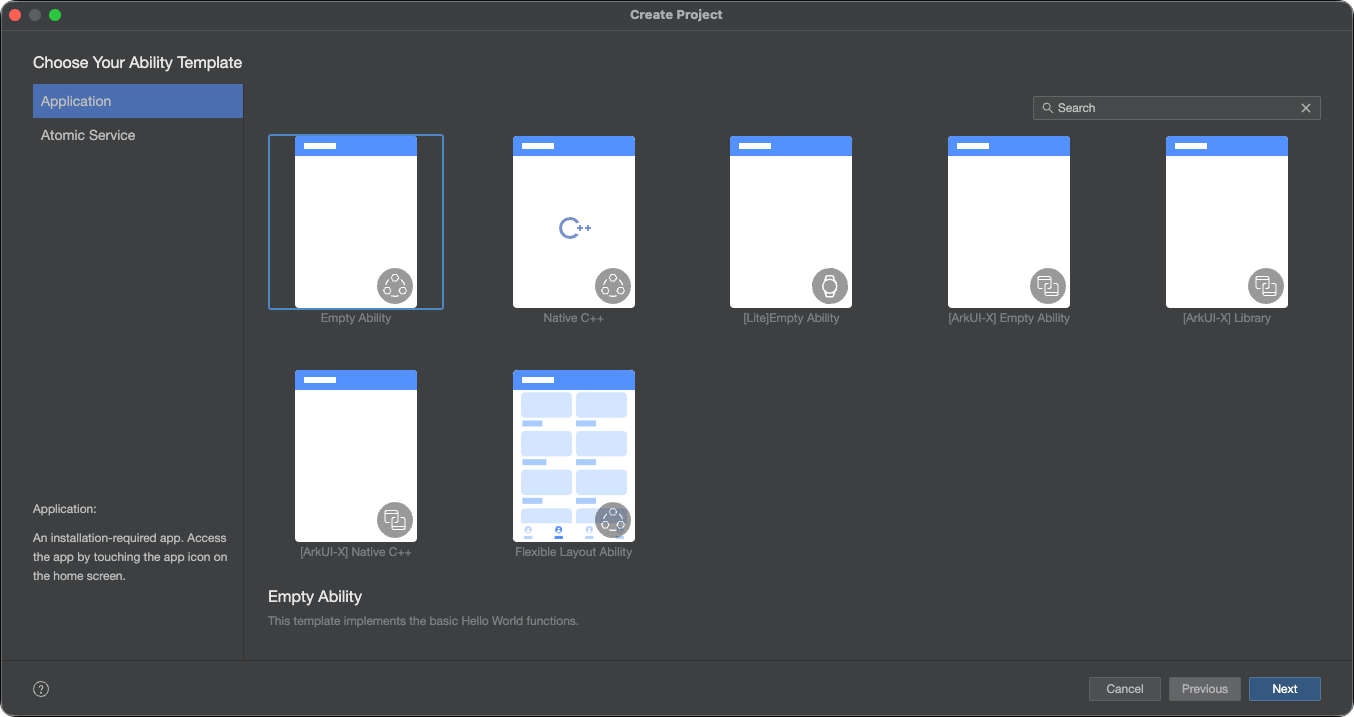Pick the [ArkUI-X] Empty Ability template
This screenshot has width=1354, height=717.
(x=1009, y=222)
